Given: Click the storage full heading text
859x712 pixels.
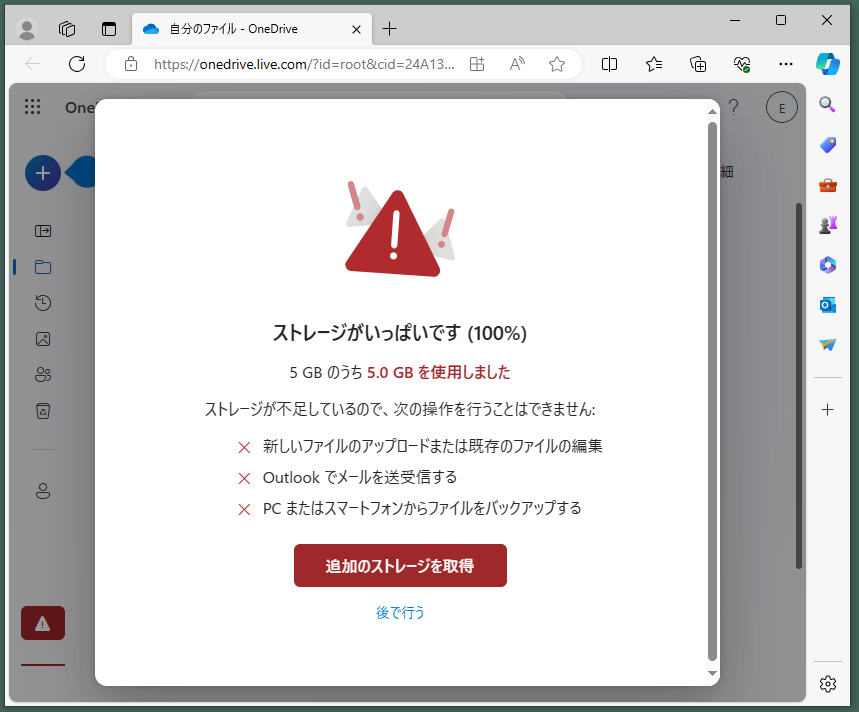Looking at the screenshot, I should click(399, 332).
